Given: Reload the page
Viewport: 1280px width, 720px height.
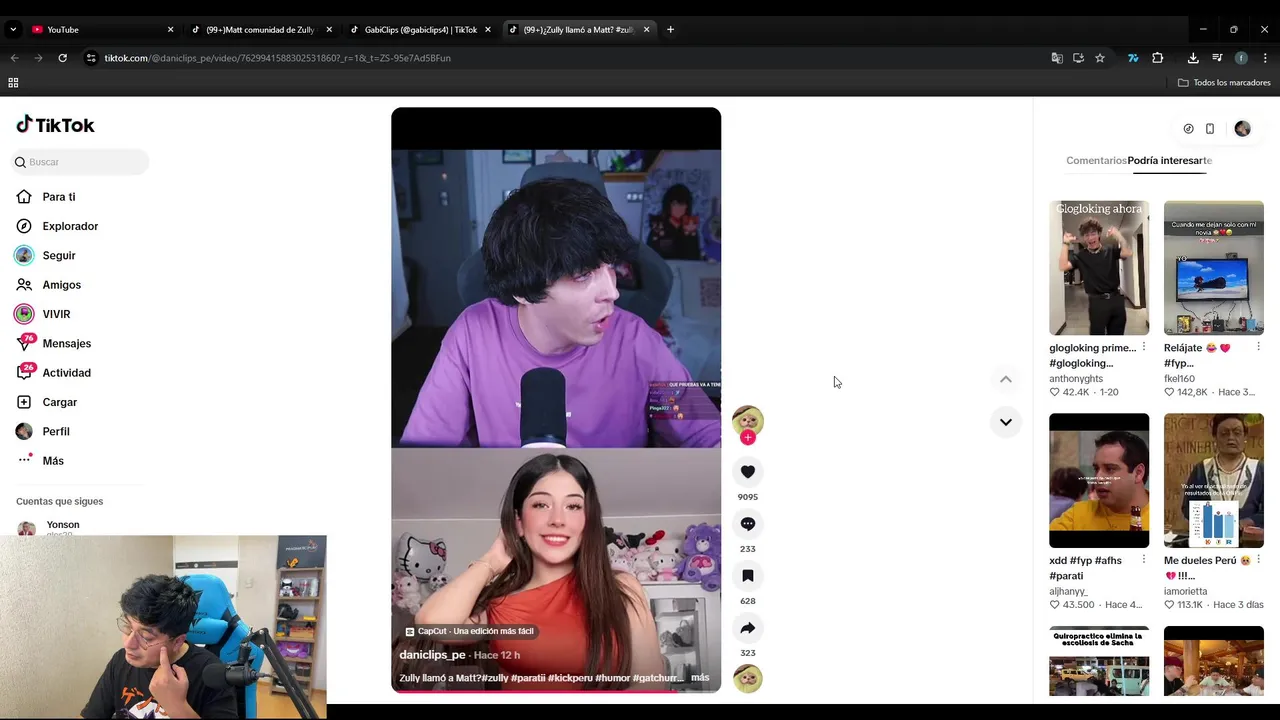Looking at the screenshot, I should (x=62, y=58).
